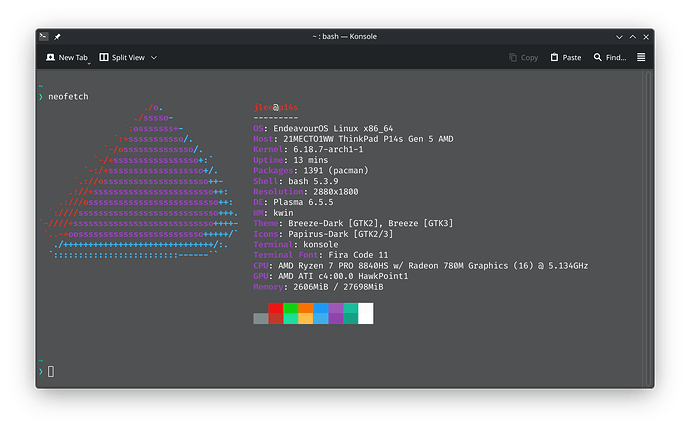Click the window title bar text
Screen dimensions: 690x430
[345, 36]
